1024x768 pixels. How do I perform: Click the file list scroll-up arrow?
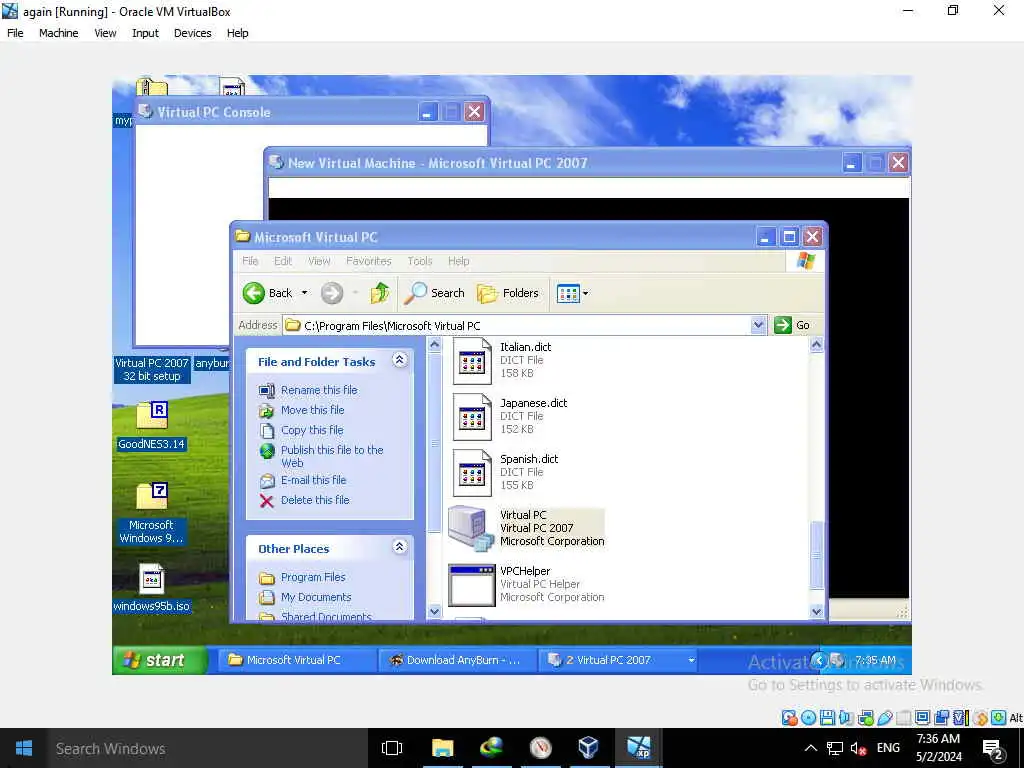[x=816, y=344]
